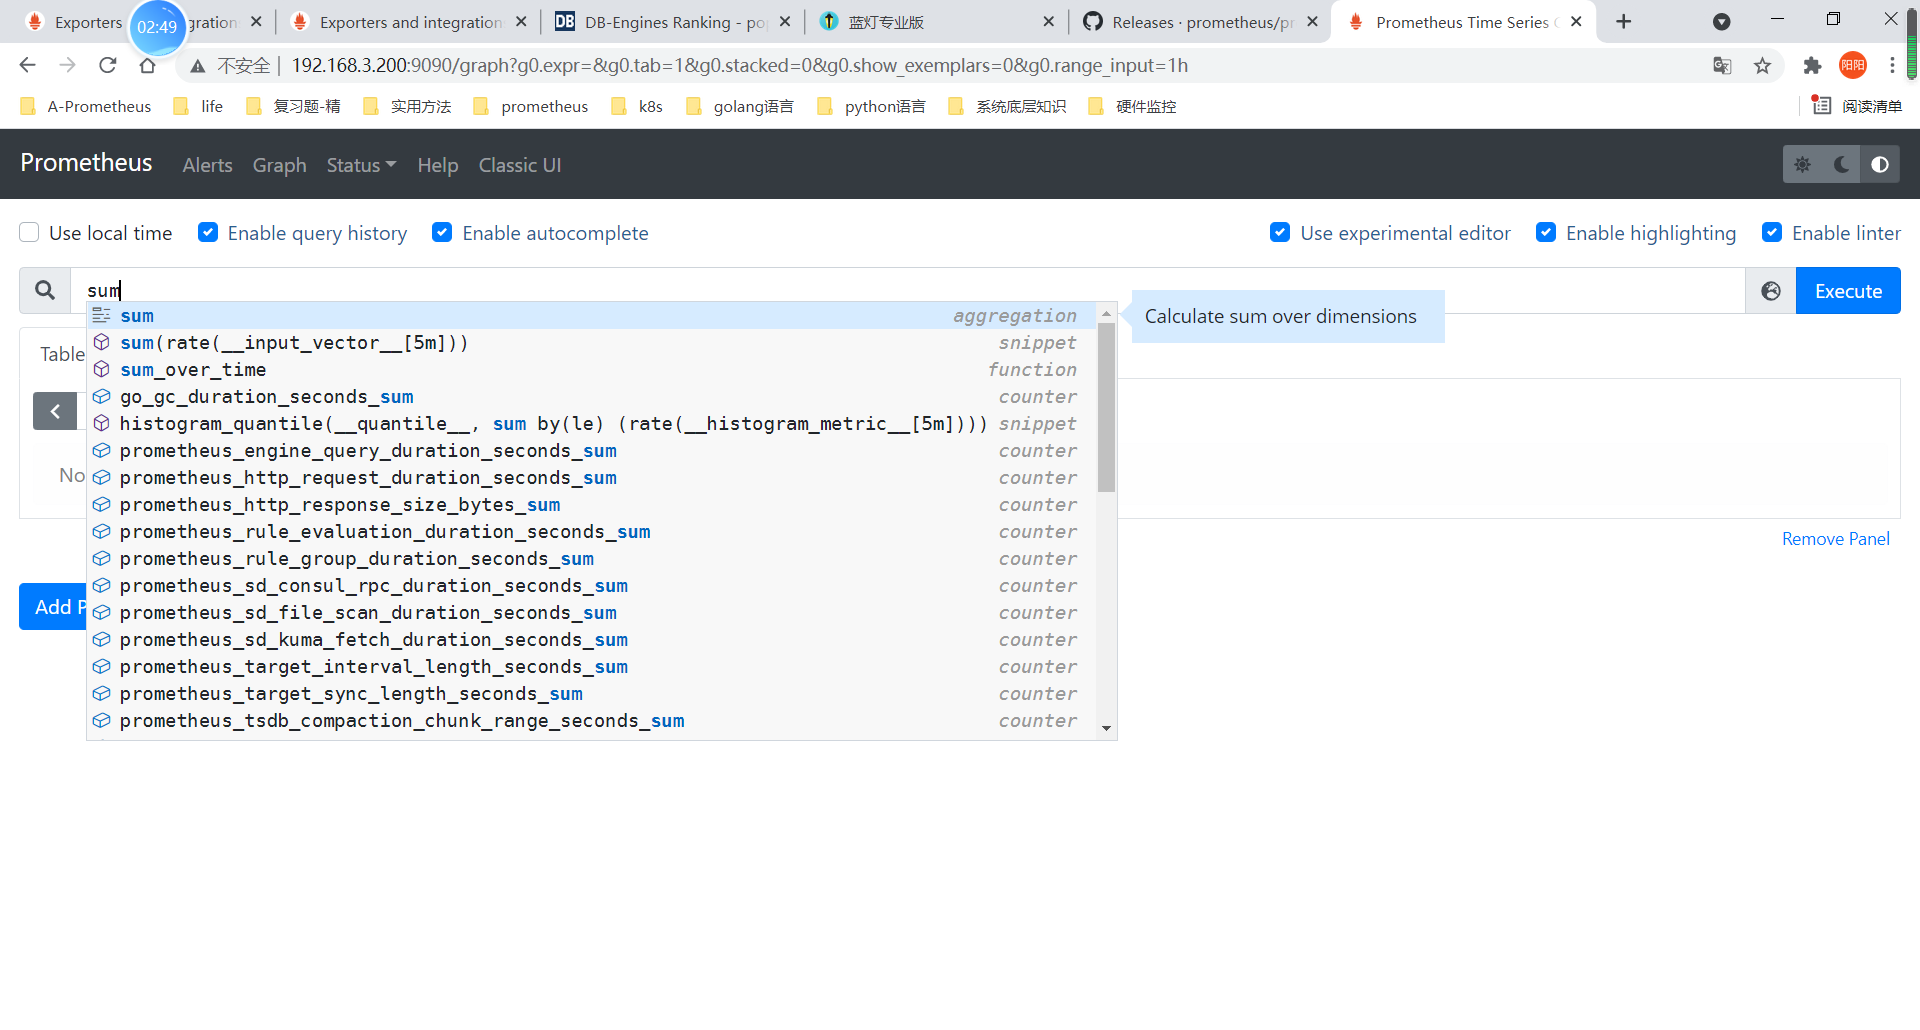
Task: Click the search magnifier icon beside the query box
Action: click(x=45, y=291)
